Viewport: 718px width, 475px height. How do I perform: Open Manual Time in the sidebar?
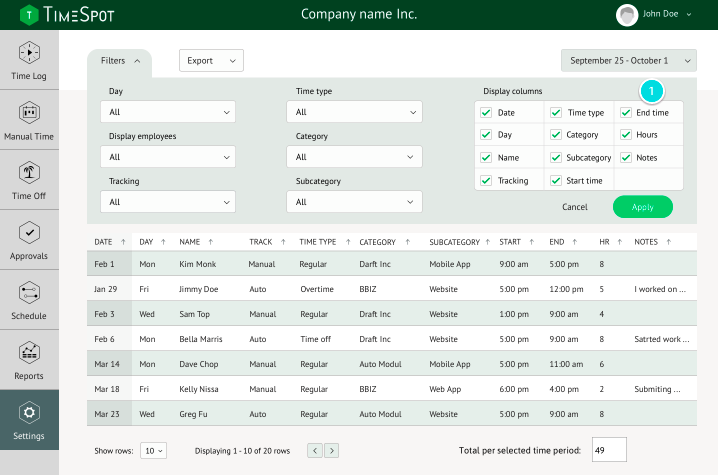click(29, 120)
